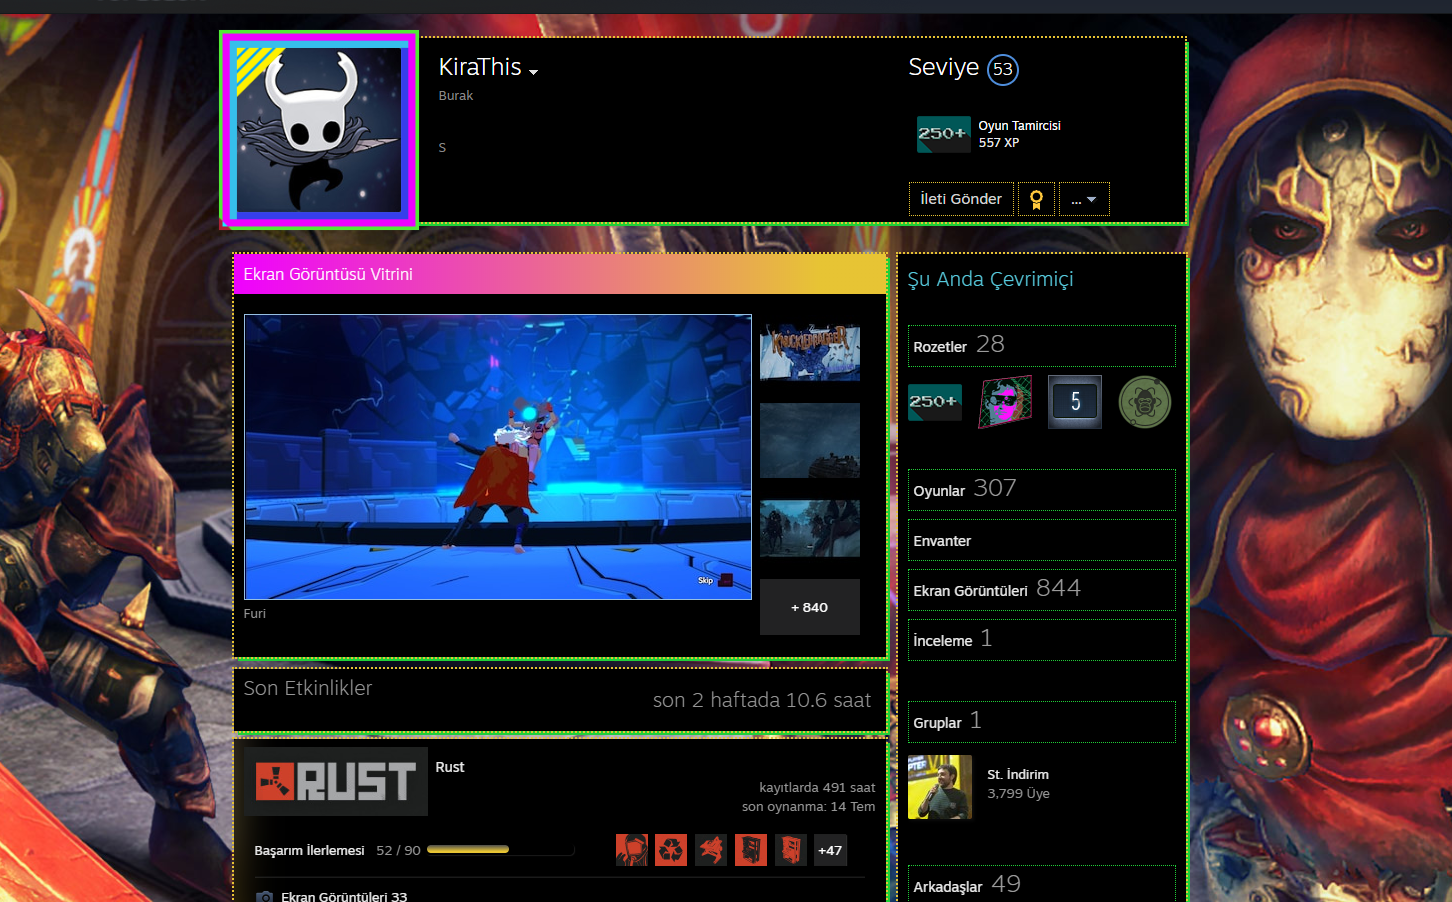This screenshot has height=902, width=1452.
Task: Open the Hollow Knight profile avatar
Action: coord(319,130)
